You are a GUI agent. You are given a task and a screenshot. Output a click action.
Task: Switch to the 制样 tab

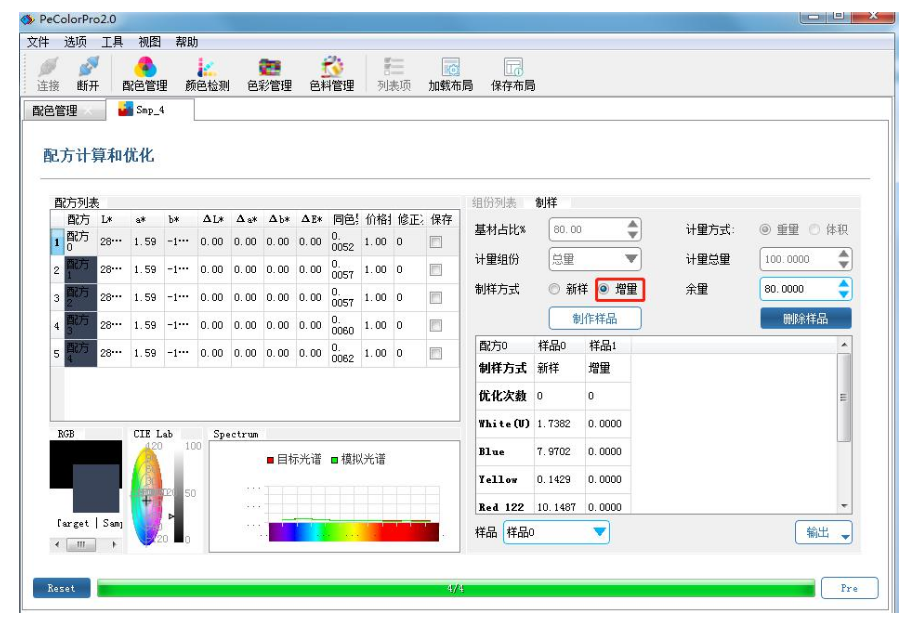pyautogui.click(x=546, y=203)
